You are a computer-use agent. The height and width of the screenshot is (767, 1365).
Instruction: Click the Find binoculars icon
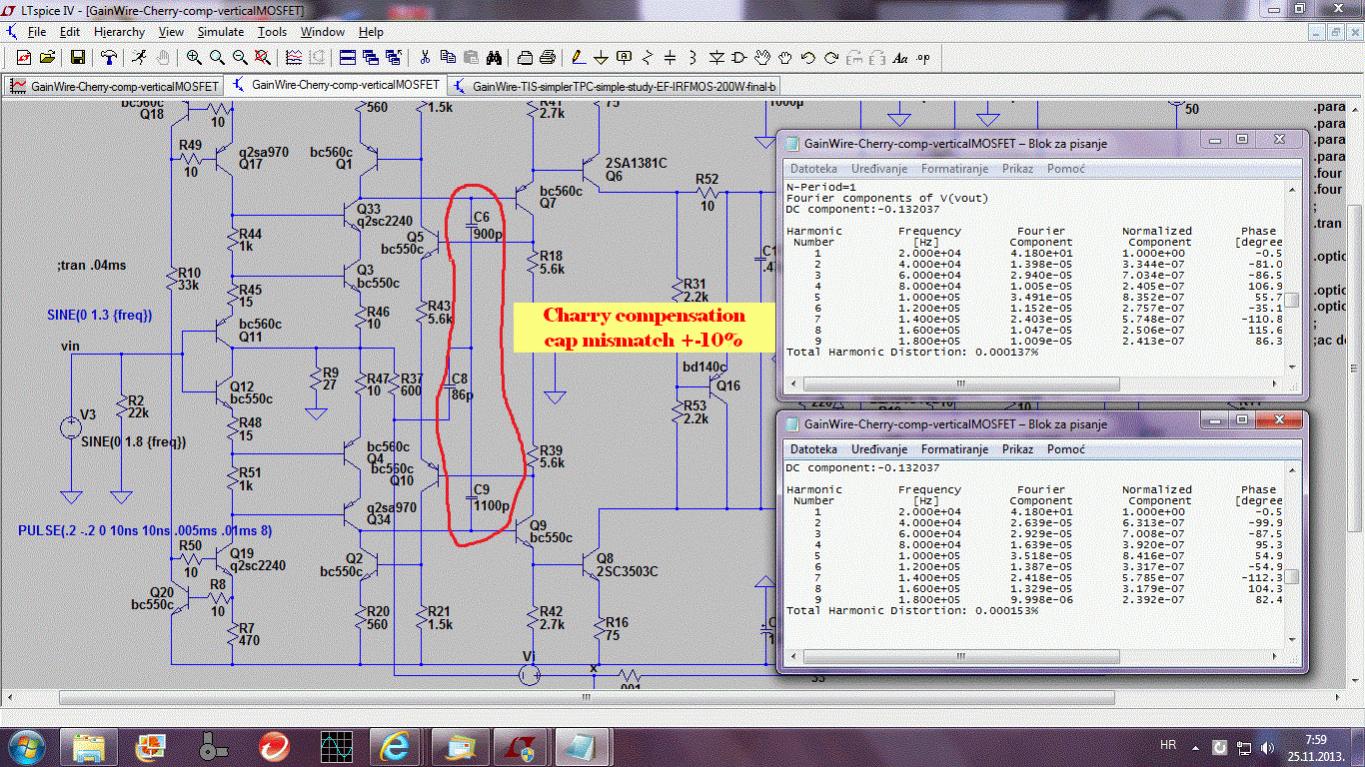coord(494,58)
